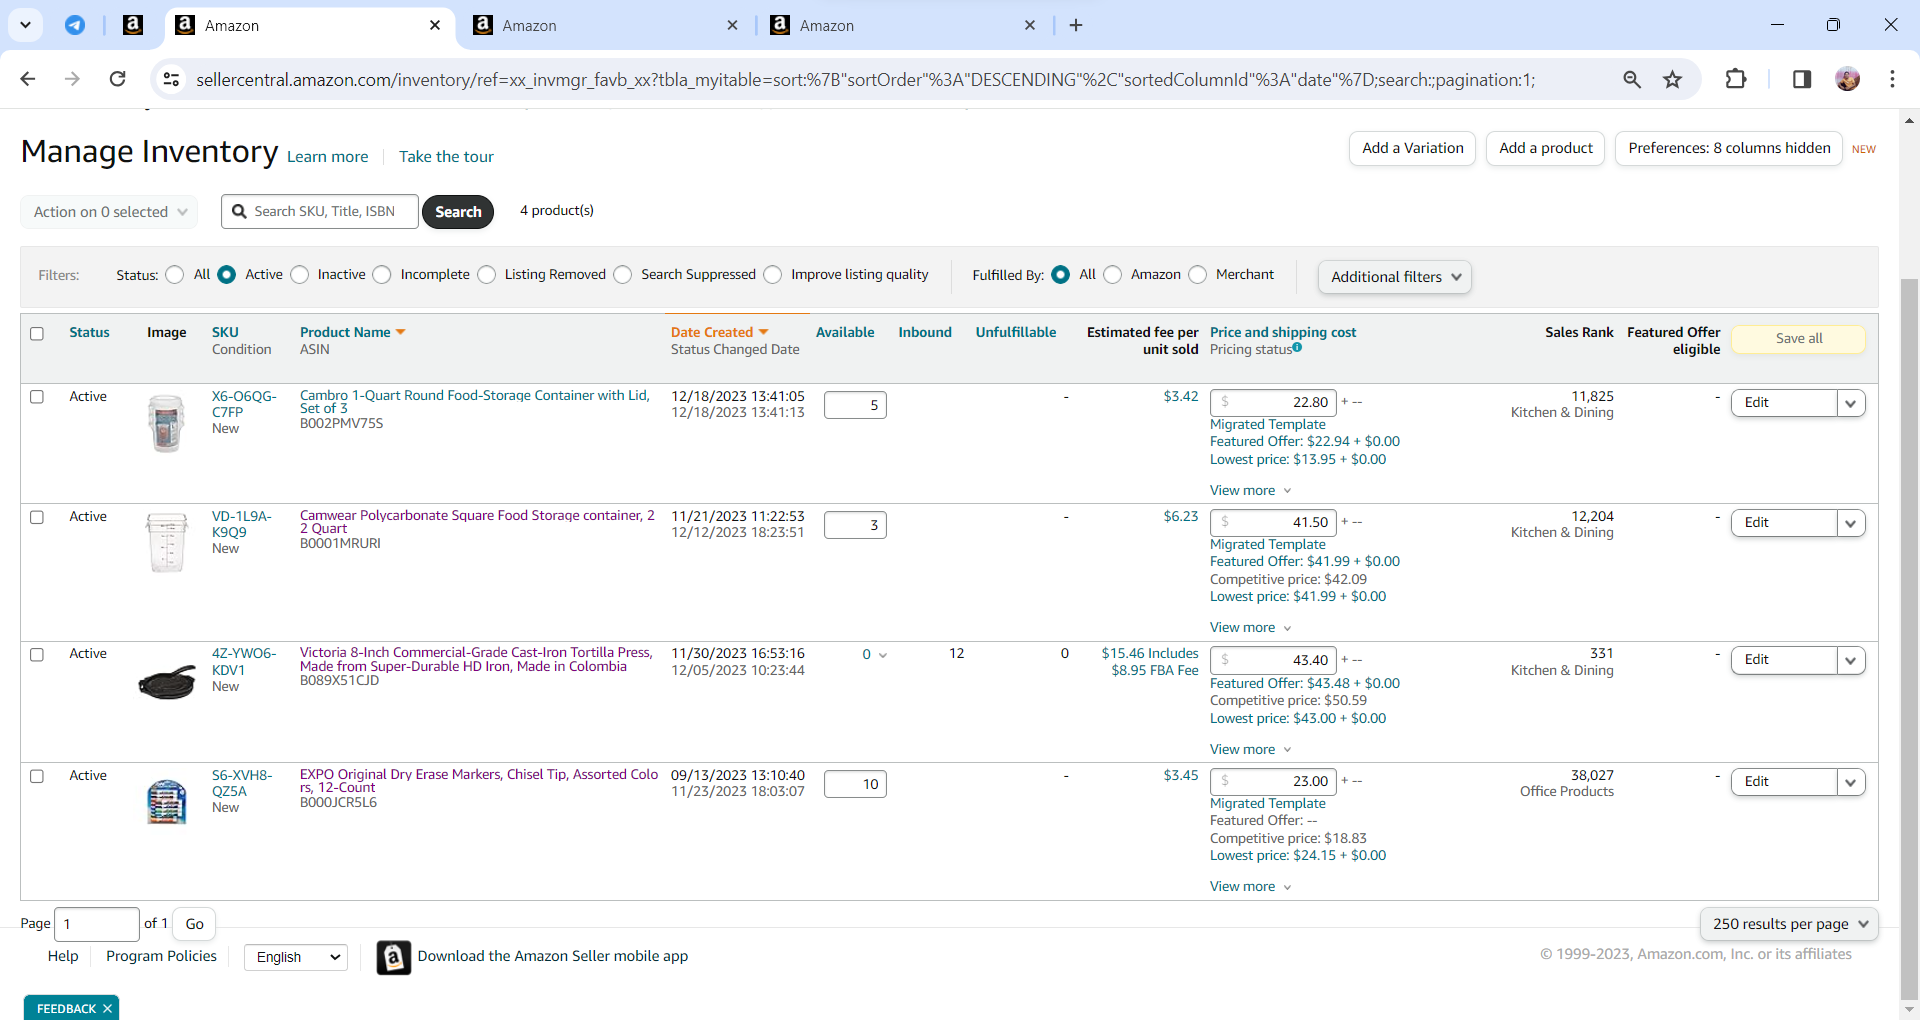Click the Save all button
The image size is (1920, 1020).
click(1798, 339)
